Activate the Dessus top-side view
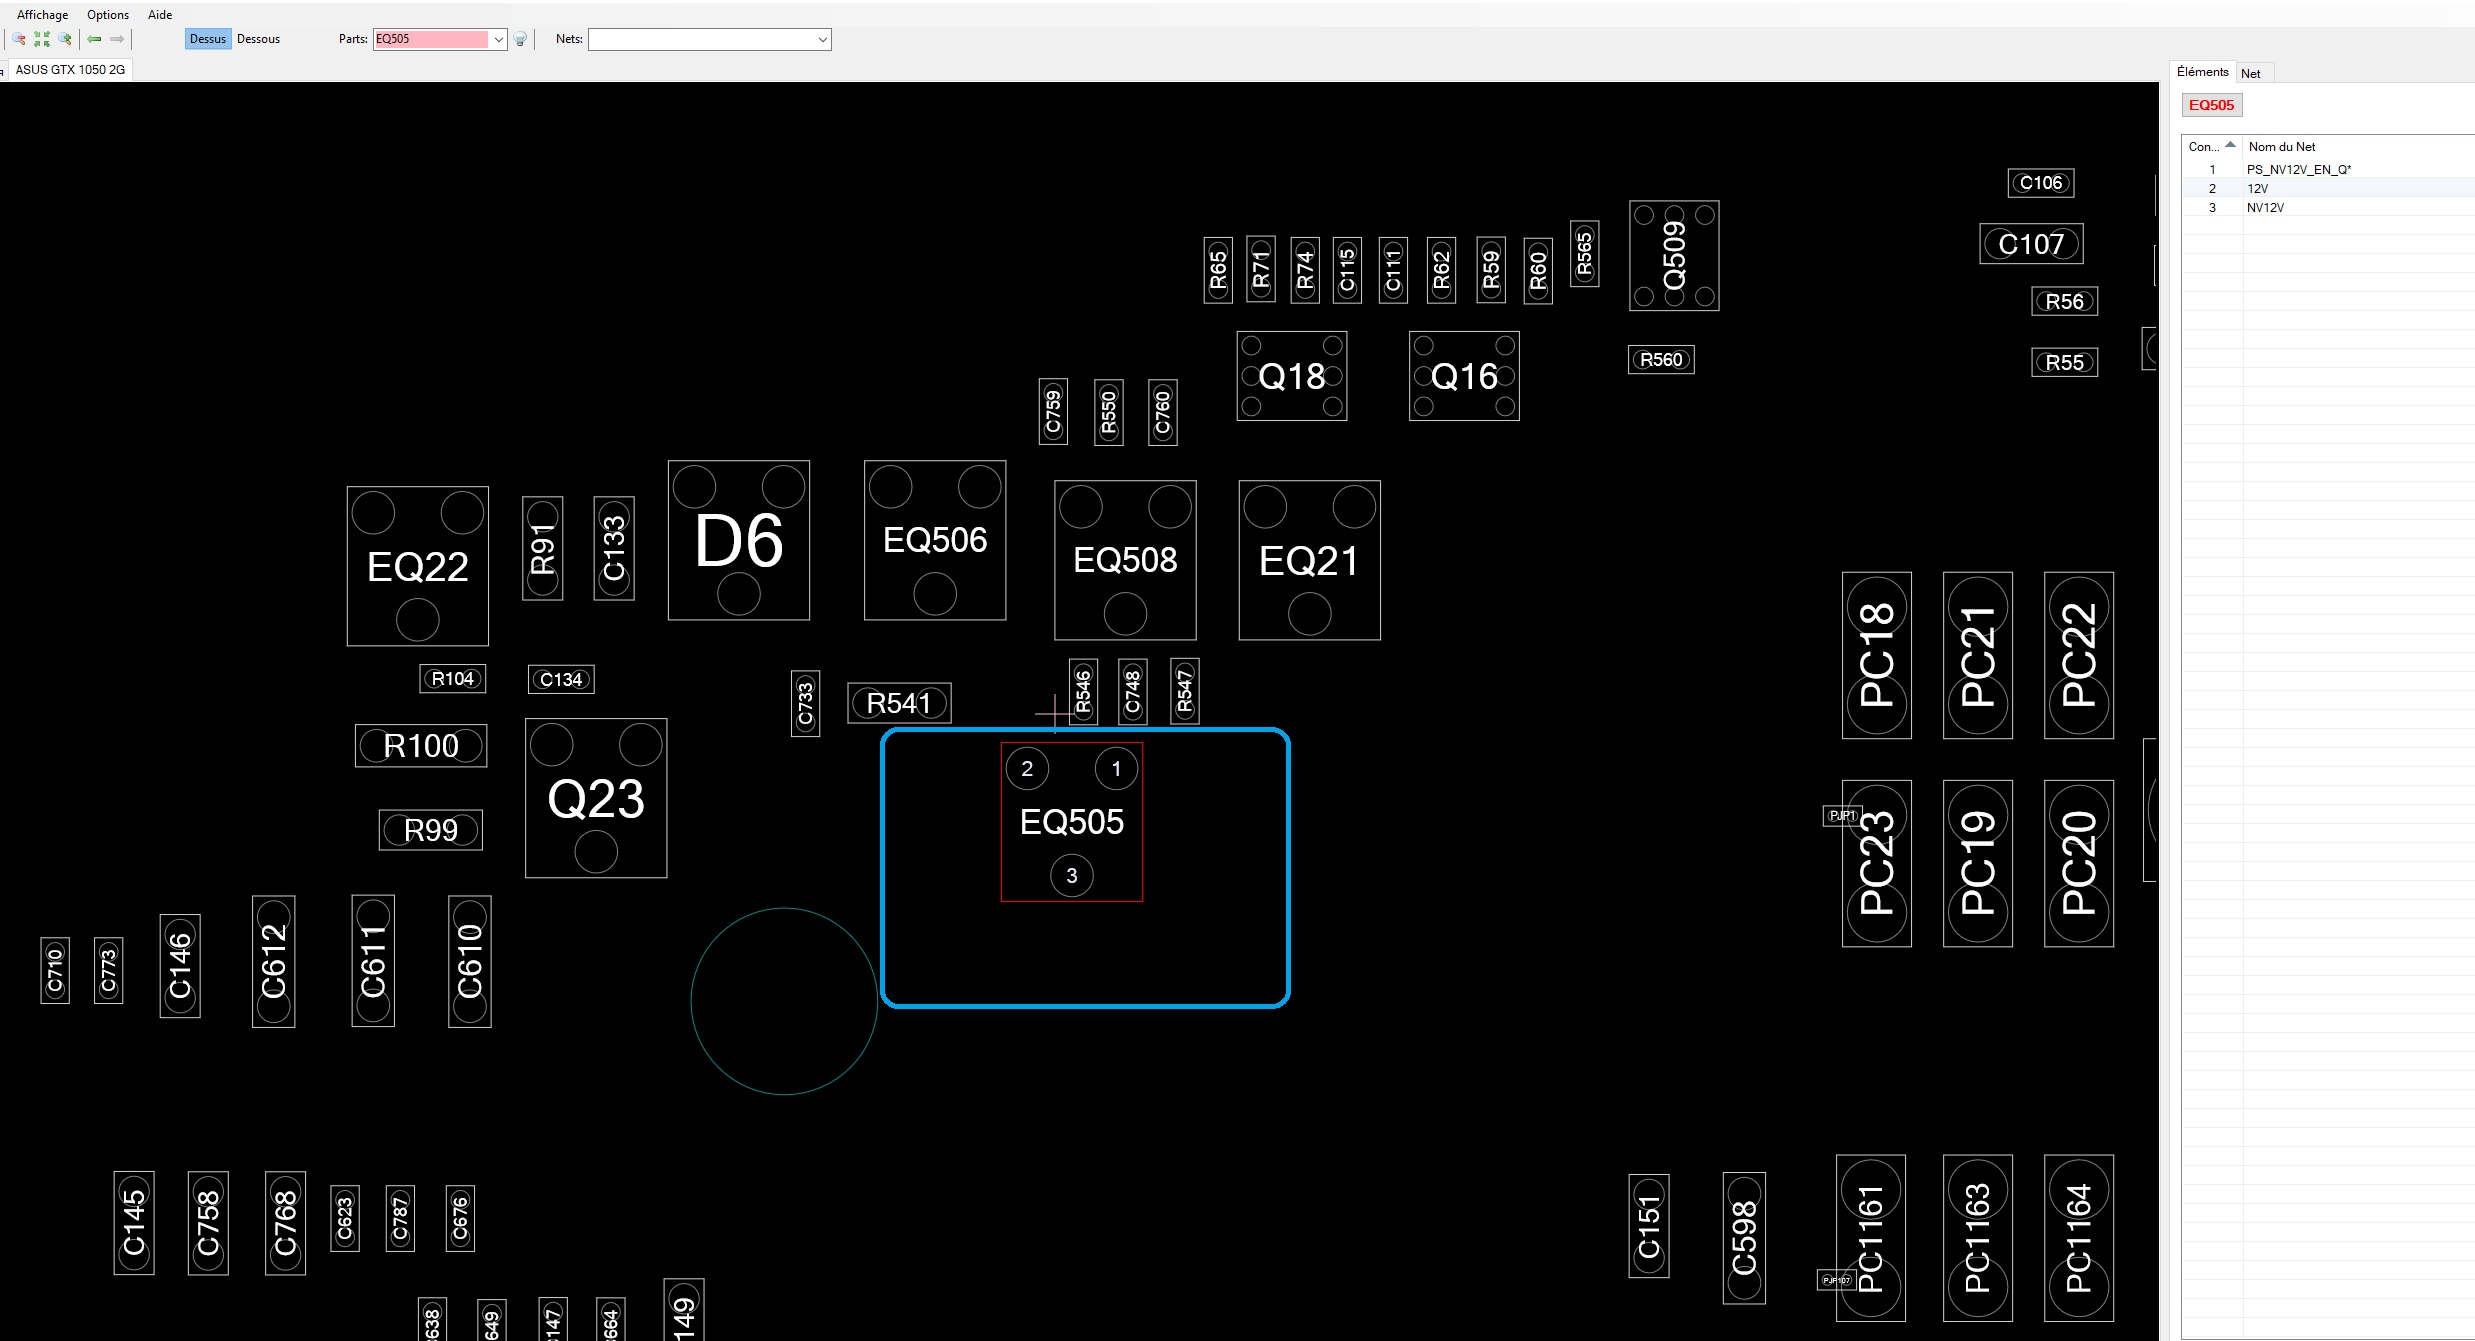Image resolution: width=2475 pixels, height=1341 pixels. click(208, 39)
